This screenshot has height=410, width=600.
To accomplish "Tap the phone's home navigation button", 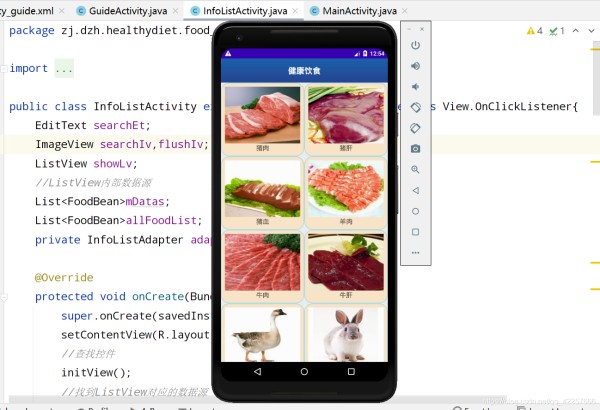I will pos(304,371).
